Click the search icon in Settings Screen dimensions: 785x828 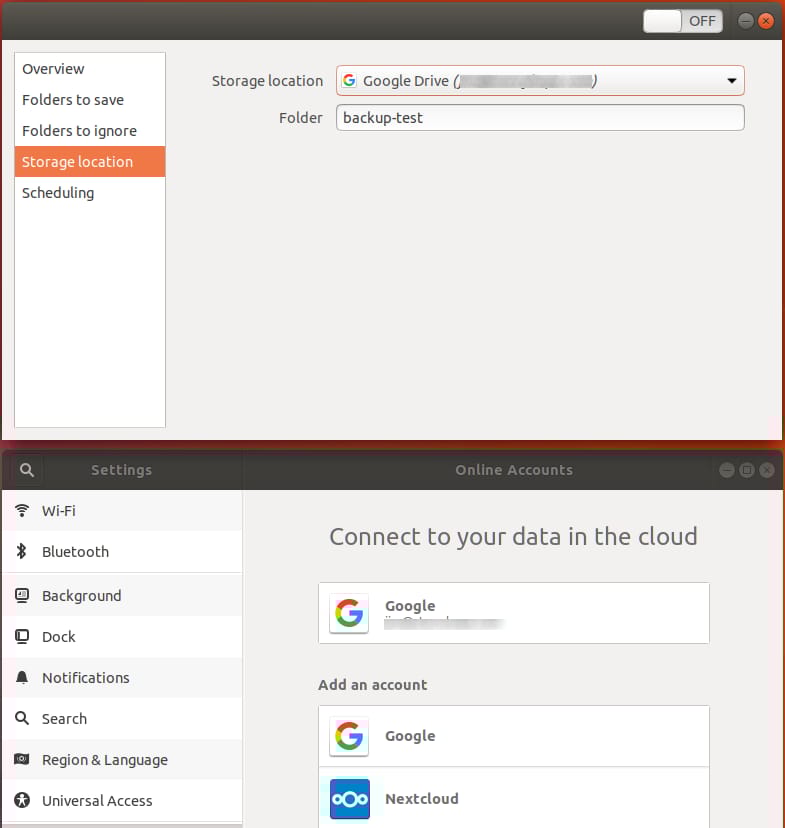pos(27,470)
